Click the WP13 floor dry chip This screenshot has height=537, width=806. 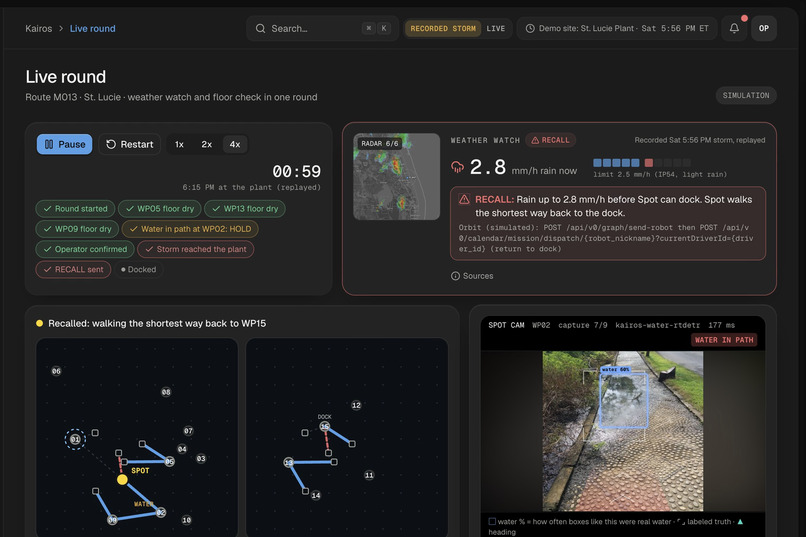245,209
